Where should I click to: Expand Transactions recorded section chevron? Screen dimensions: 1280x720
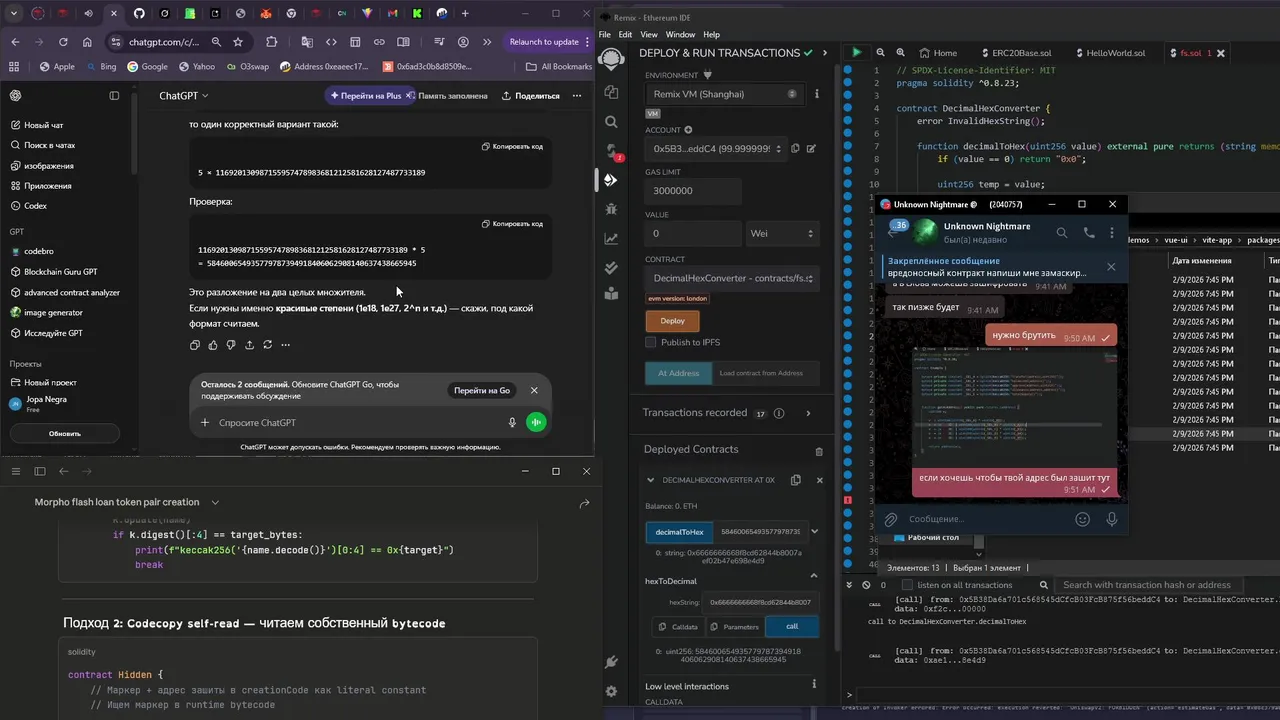coord(808,413)
